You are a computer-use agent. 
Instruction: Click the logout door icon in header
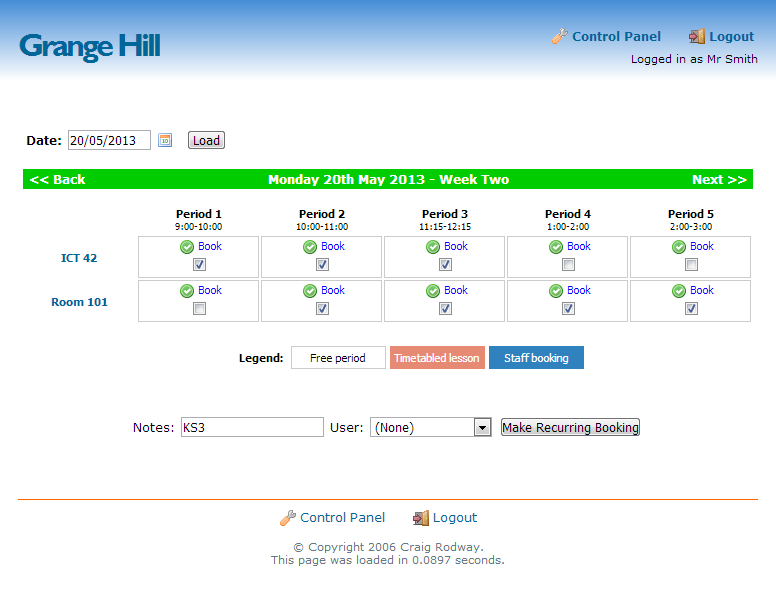697,36
